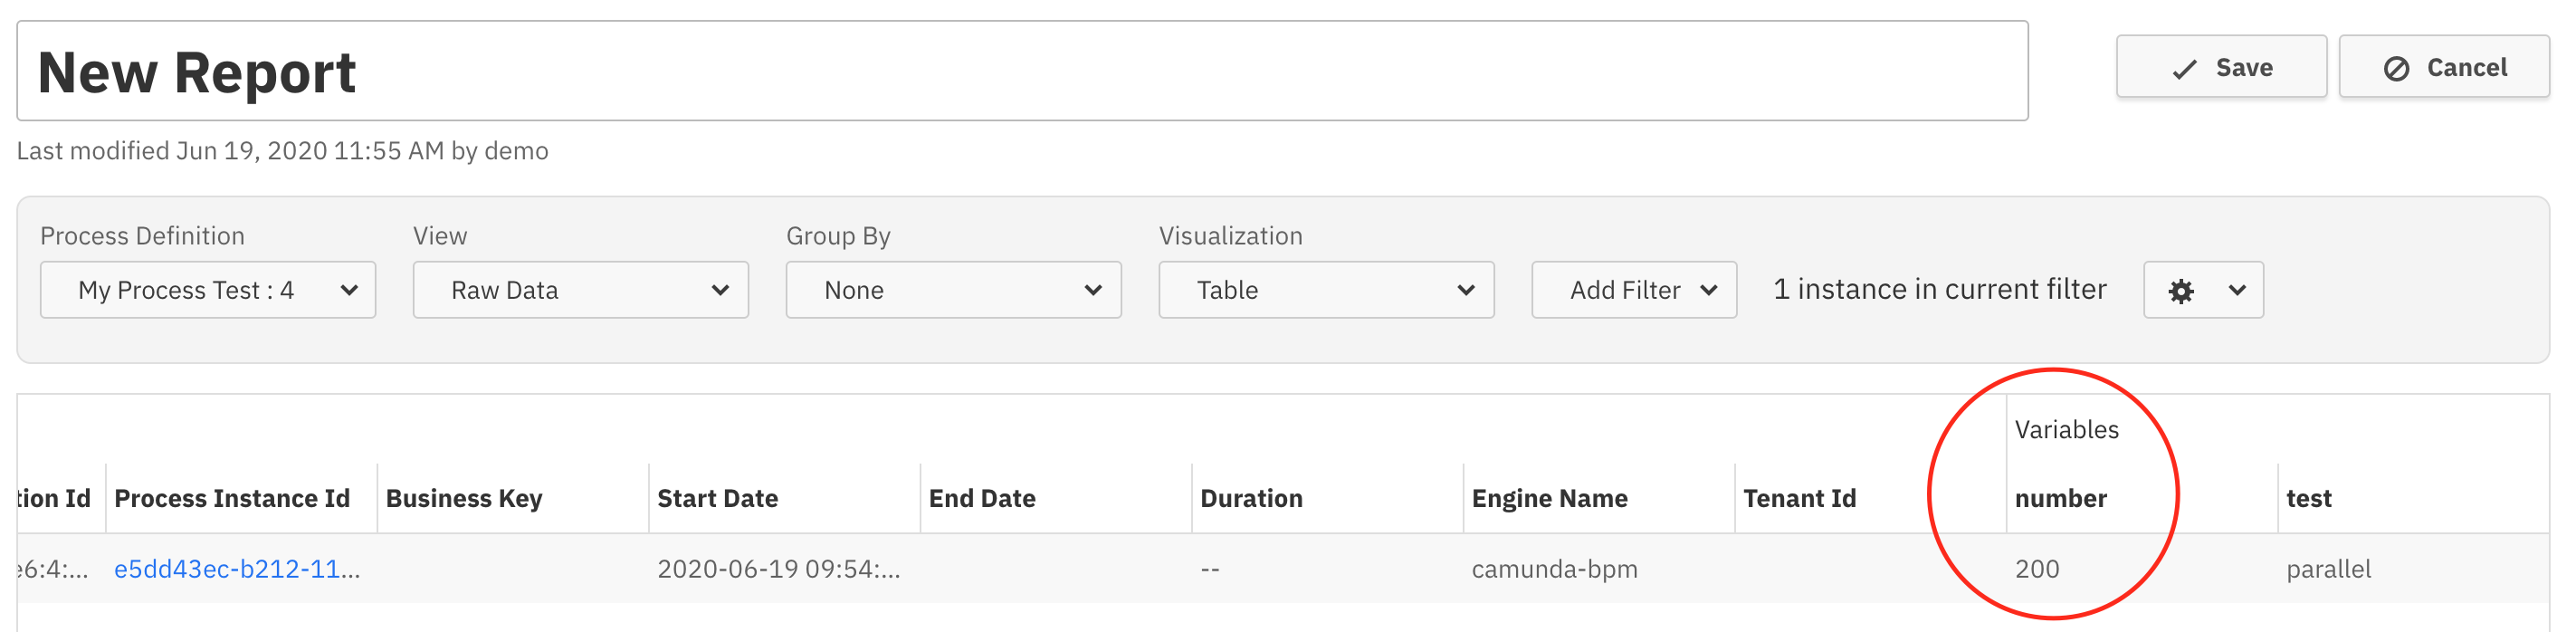This screenshot has height=632, width=2576.
Task: Expand the View dropdown showing Raw Data
Action: 580,290
